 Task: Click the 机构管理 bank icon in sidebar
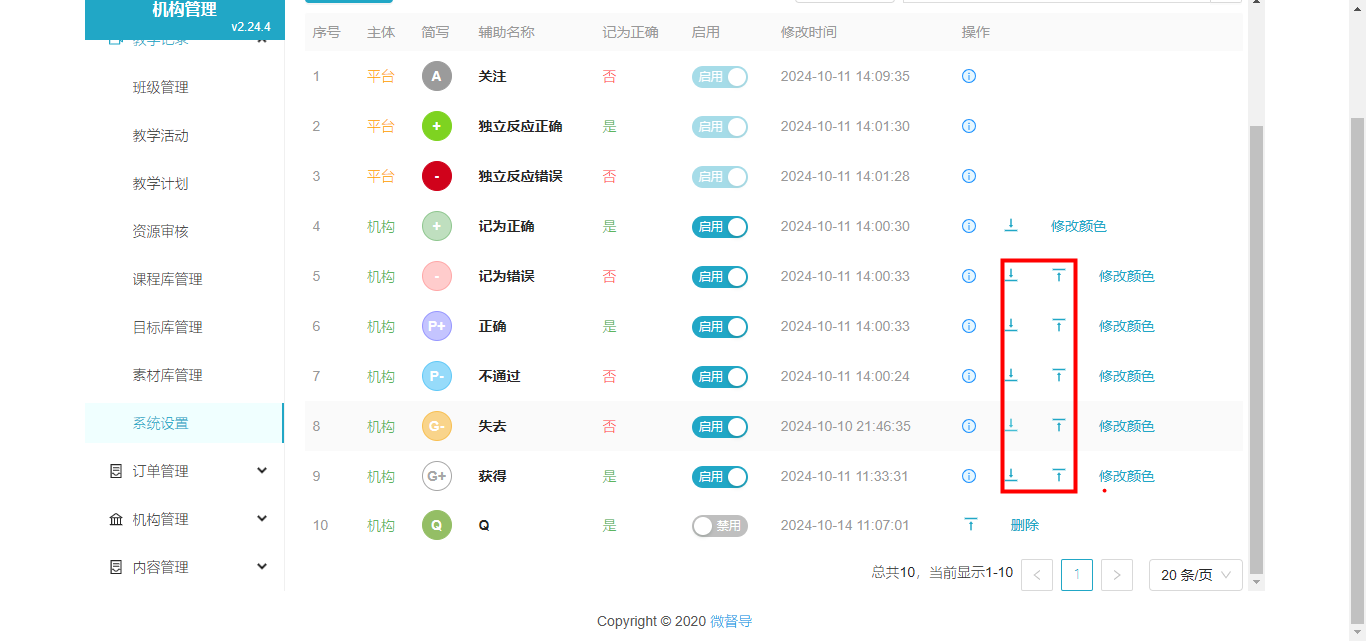[116, 519]
